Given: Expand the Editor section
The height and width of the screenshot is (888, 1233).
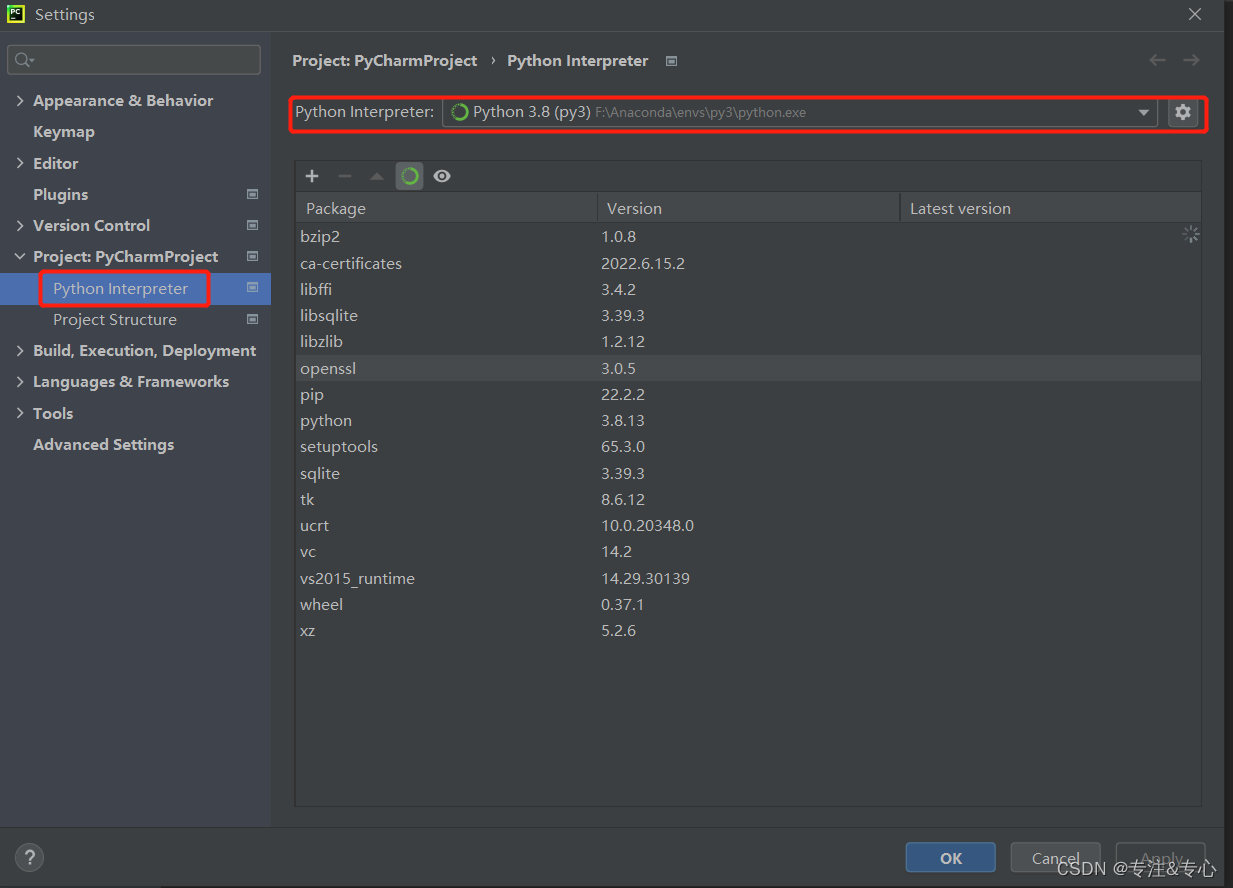Looking at the screenshot, I should pos(20,163).
